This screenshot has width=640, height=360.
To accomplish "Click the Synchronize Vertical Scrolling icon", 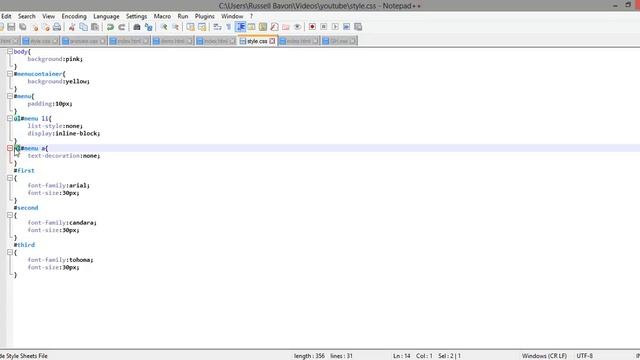I will point(190,27).
